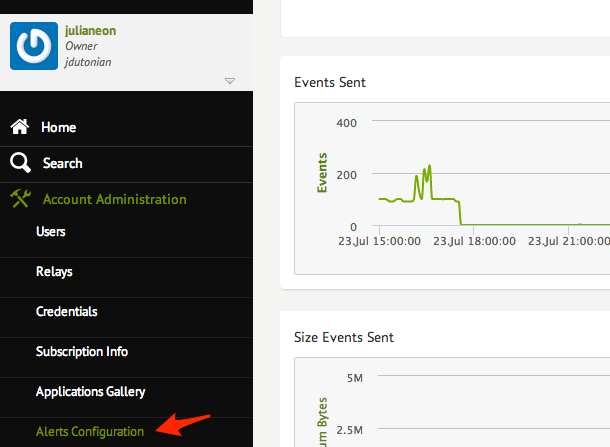Click the 23.Jul 18:00:00 axis label
610x447 pixels.
[x=480, y=241]
